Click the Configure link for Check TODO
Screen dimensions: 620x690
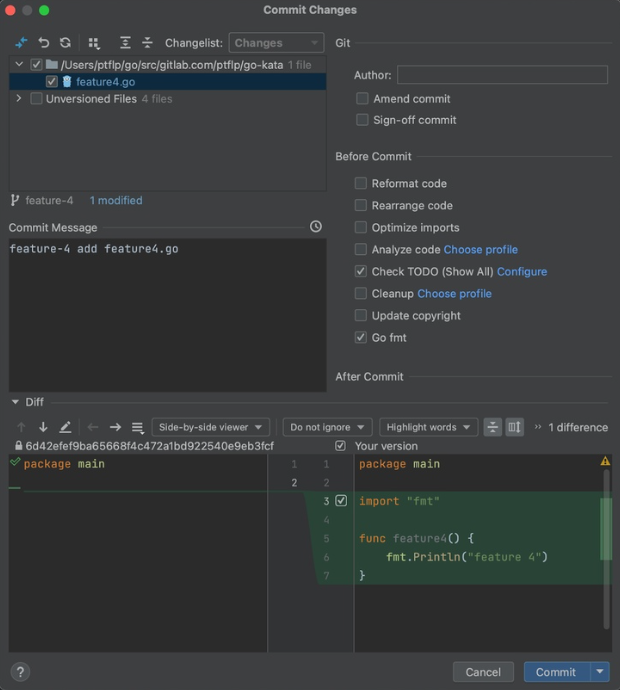point(521,272)
